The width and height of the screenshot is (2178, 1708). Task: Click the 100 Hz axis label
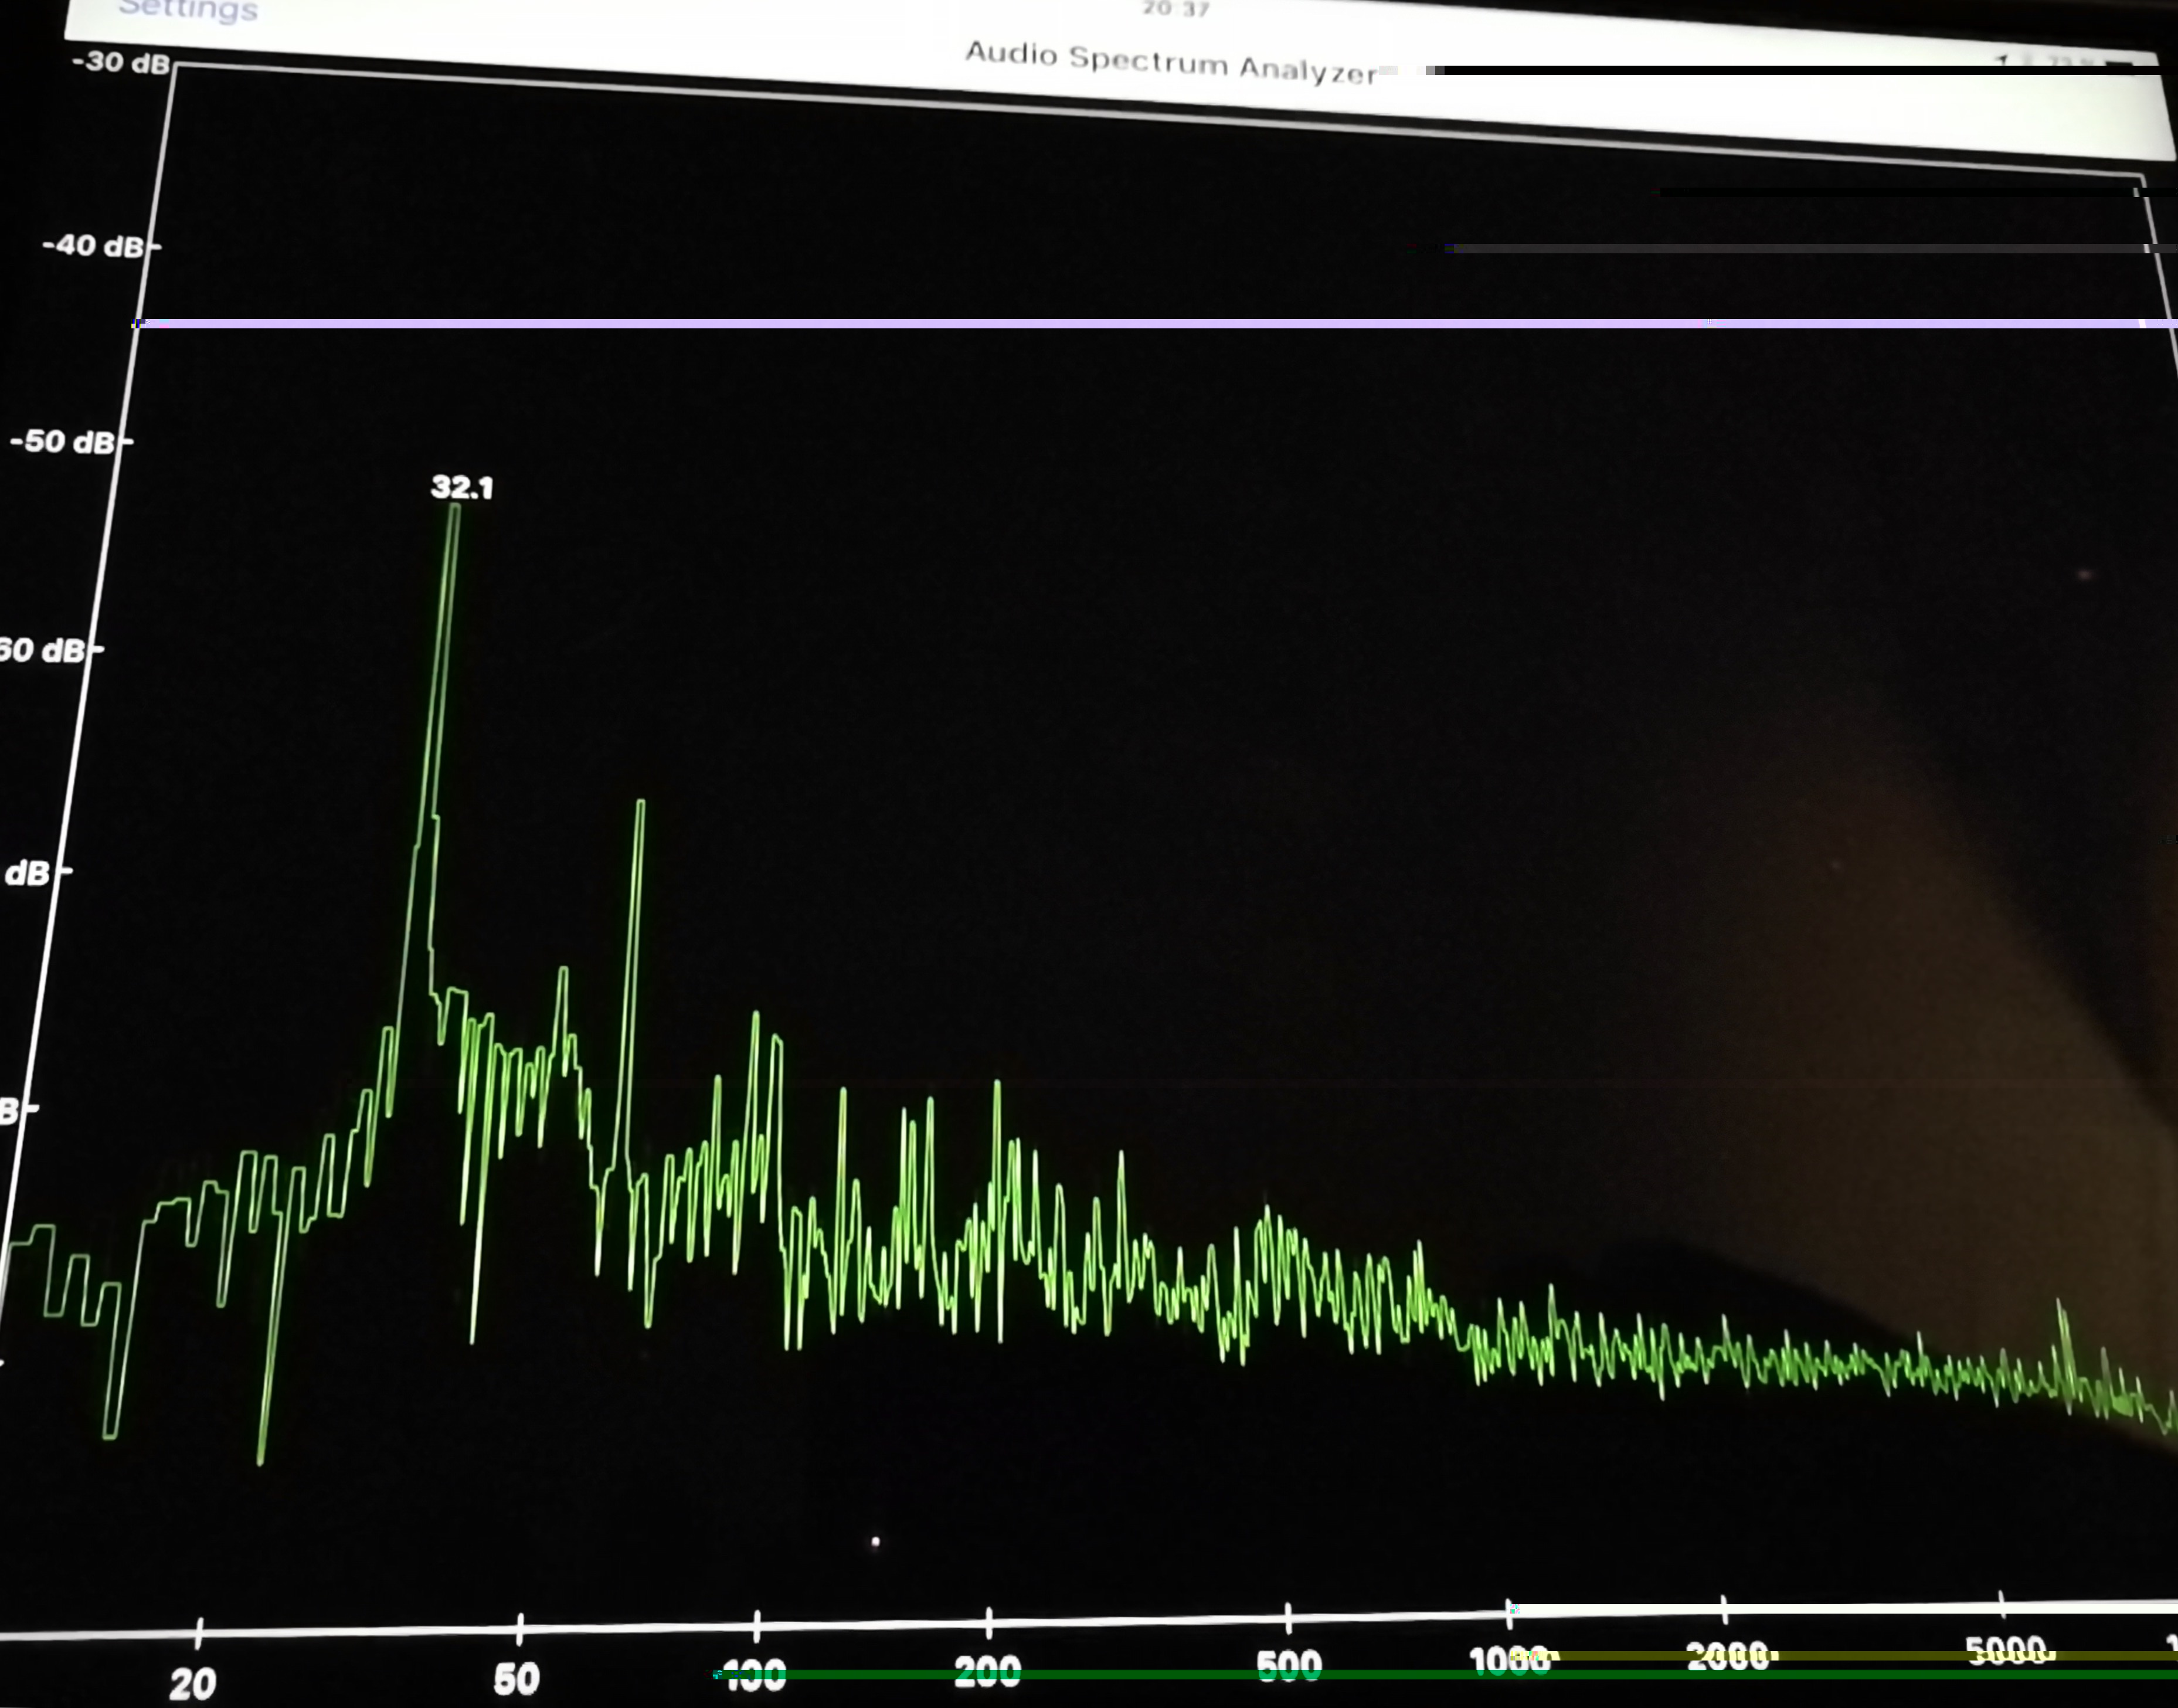click(755, 1675)
